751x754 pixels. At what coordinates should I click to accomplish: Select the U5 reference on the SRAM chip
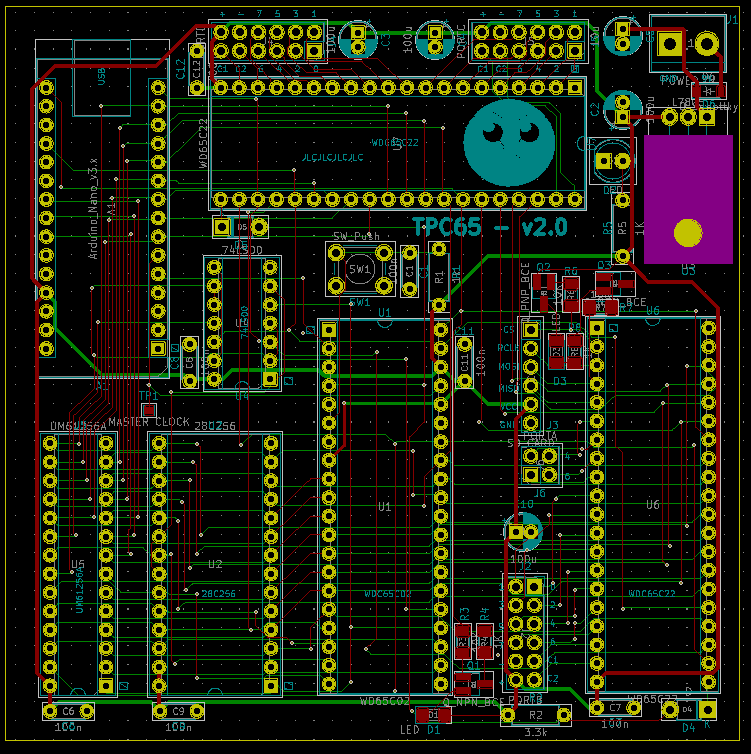coord(78,564)
